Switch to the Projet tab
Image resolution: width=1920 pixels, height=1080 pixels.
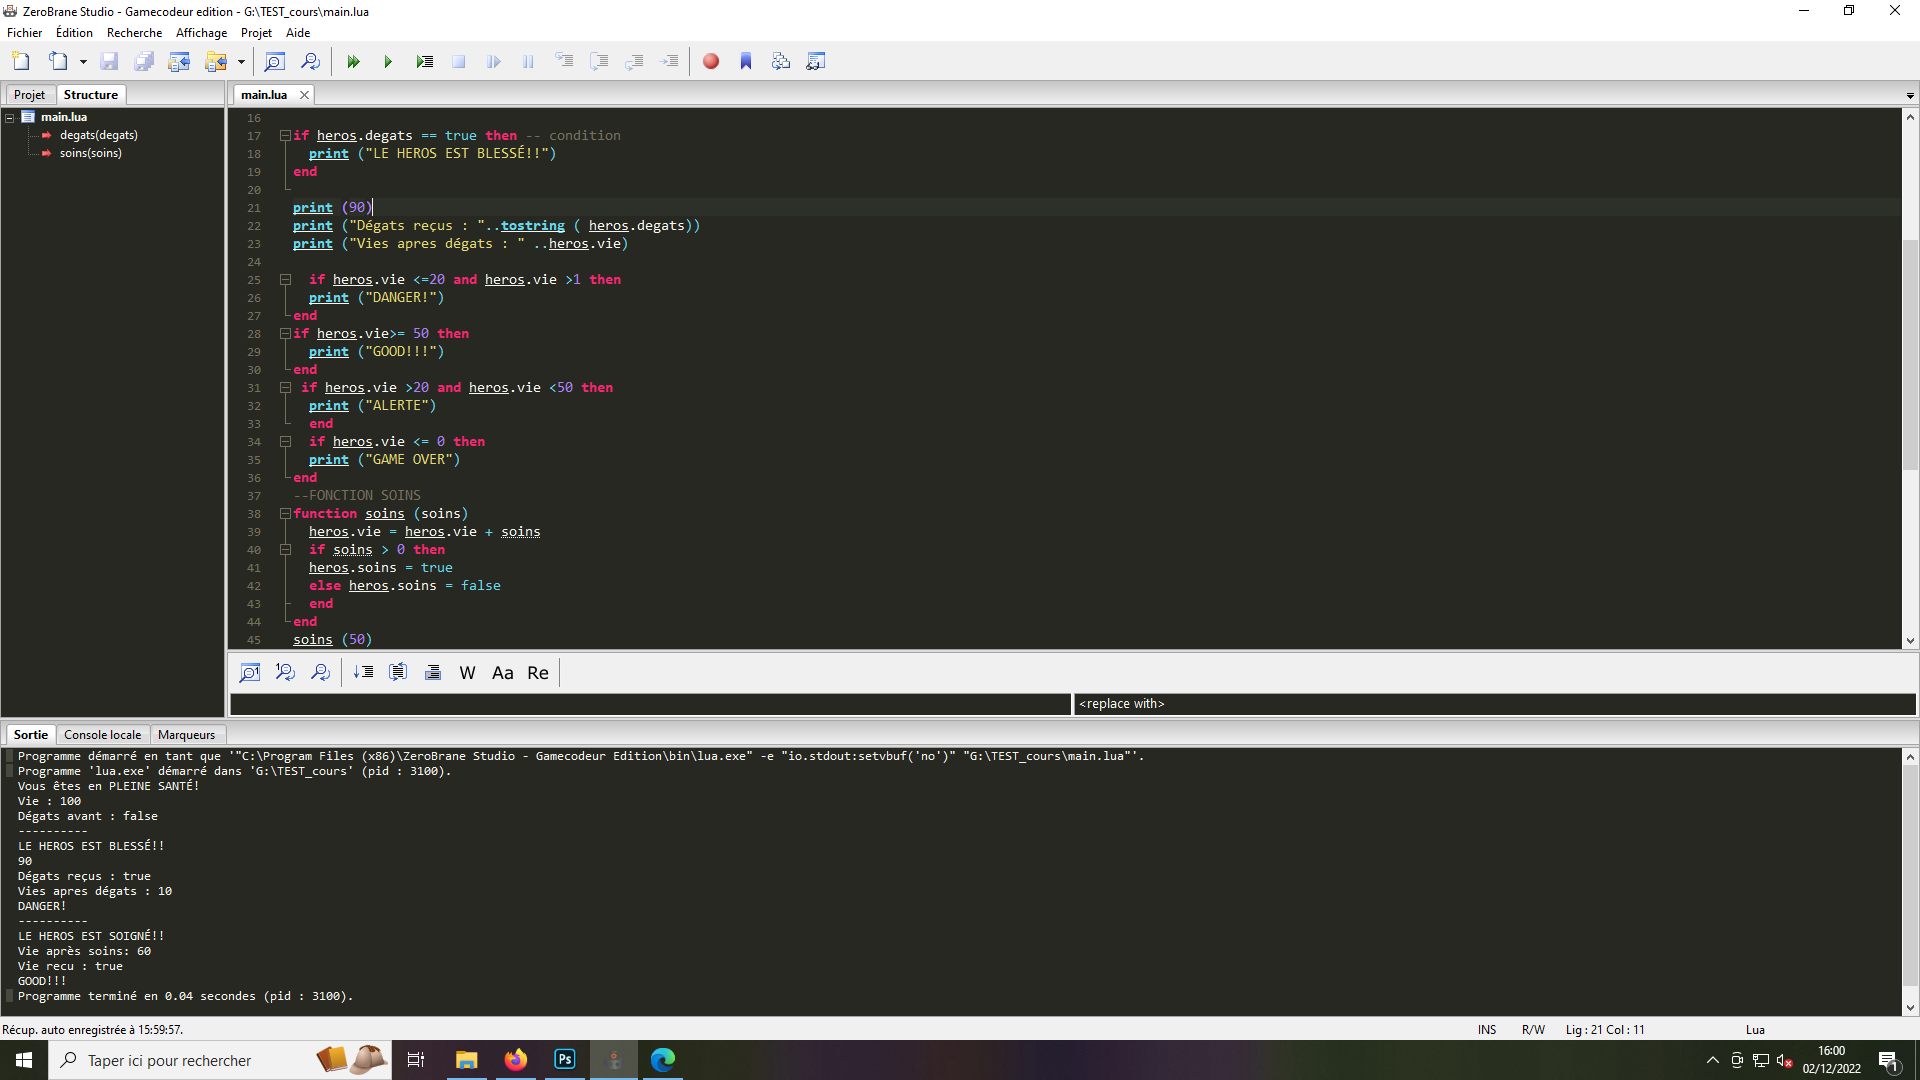tap(29, 94)
